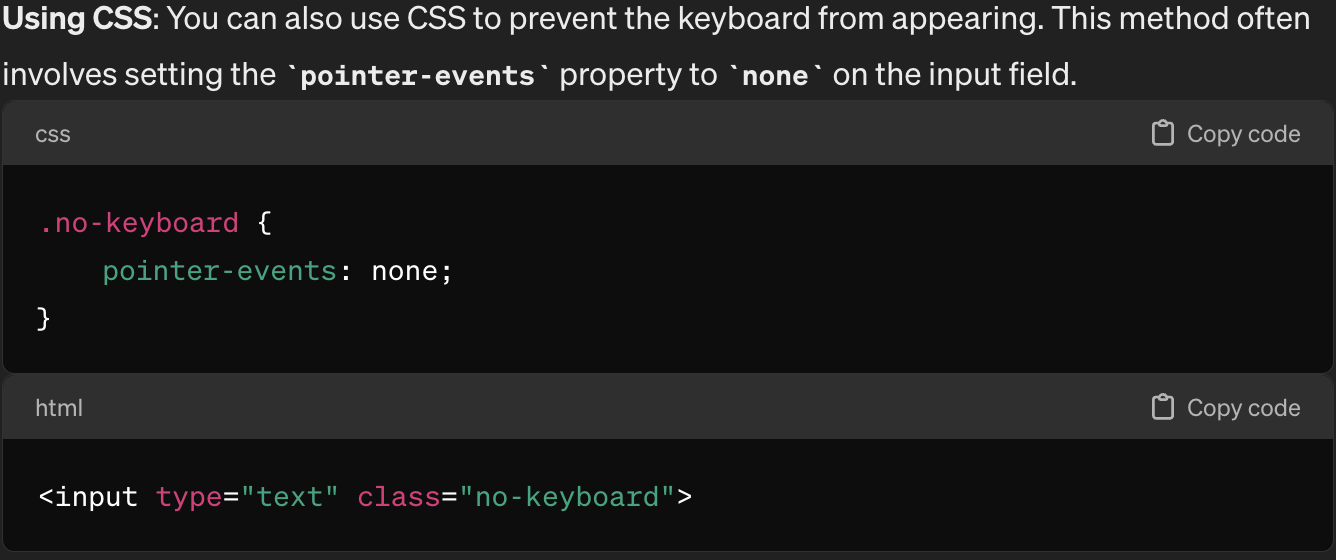The height and width of the screenshot is (560, 1336).
Task: Click the "no-keyboard" string in HTML code
Action: (566, 496)
